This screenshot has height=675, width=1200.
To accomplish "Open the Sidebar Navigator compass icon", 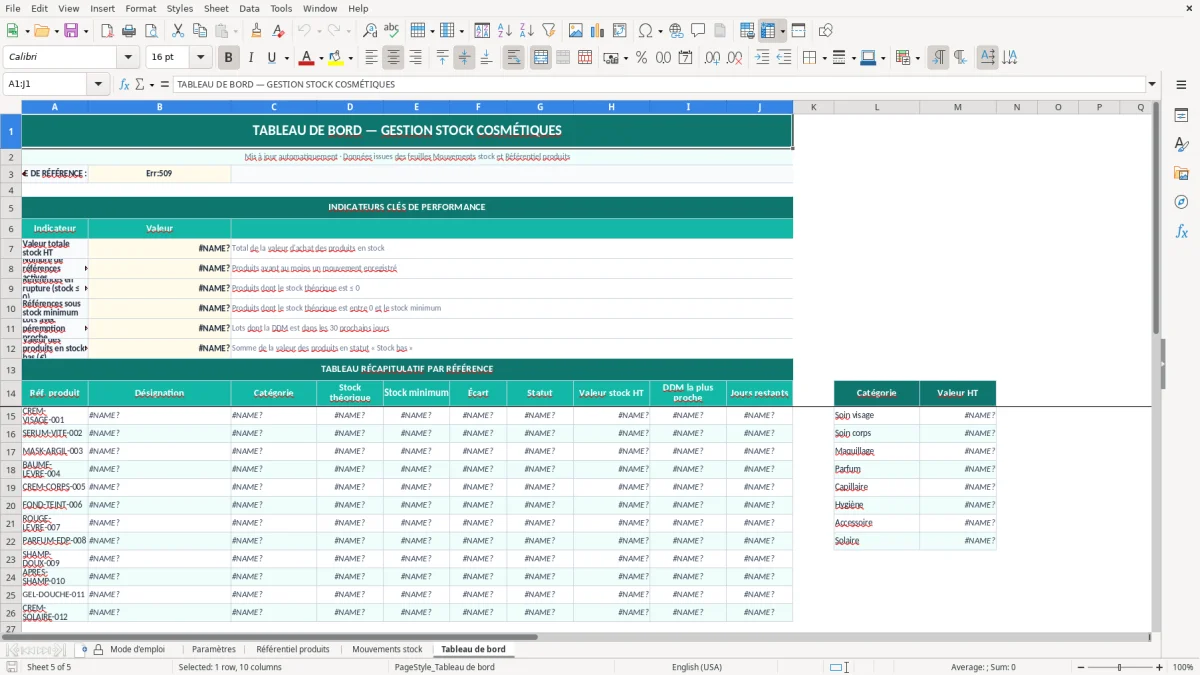I will pyautogui.click(x=1181, y=202).
